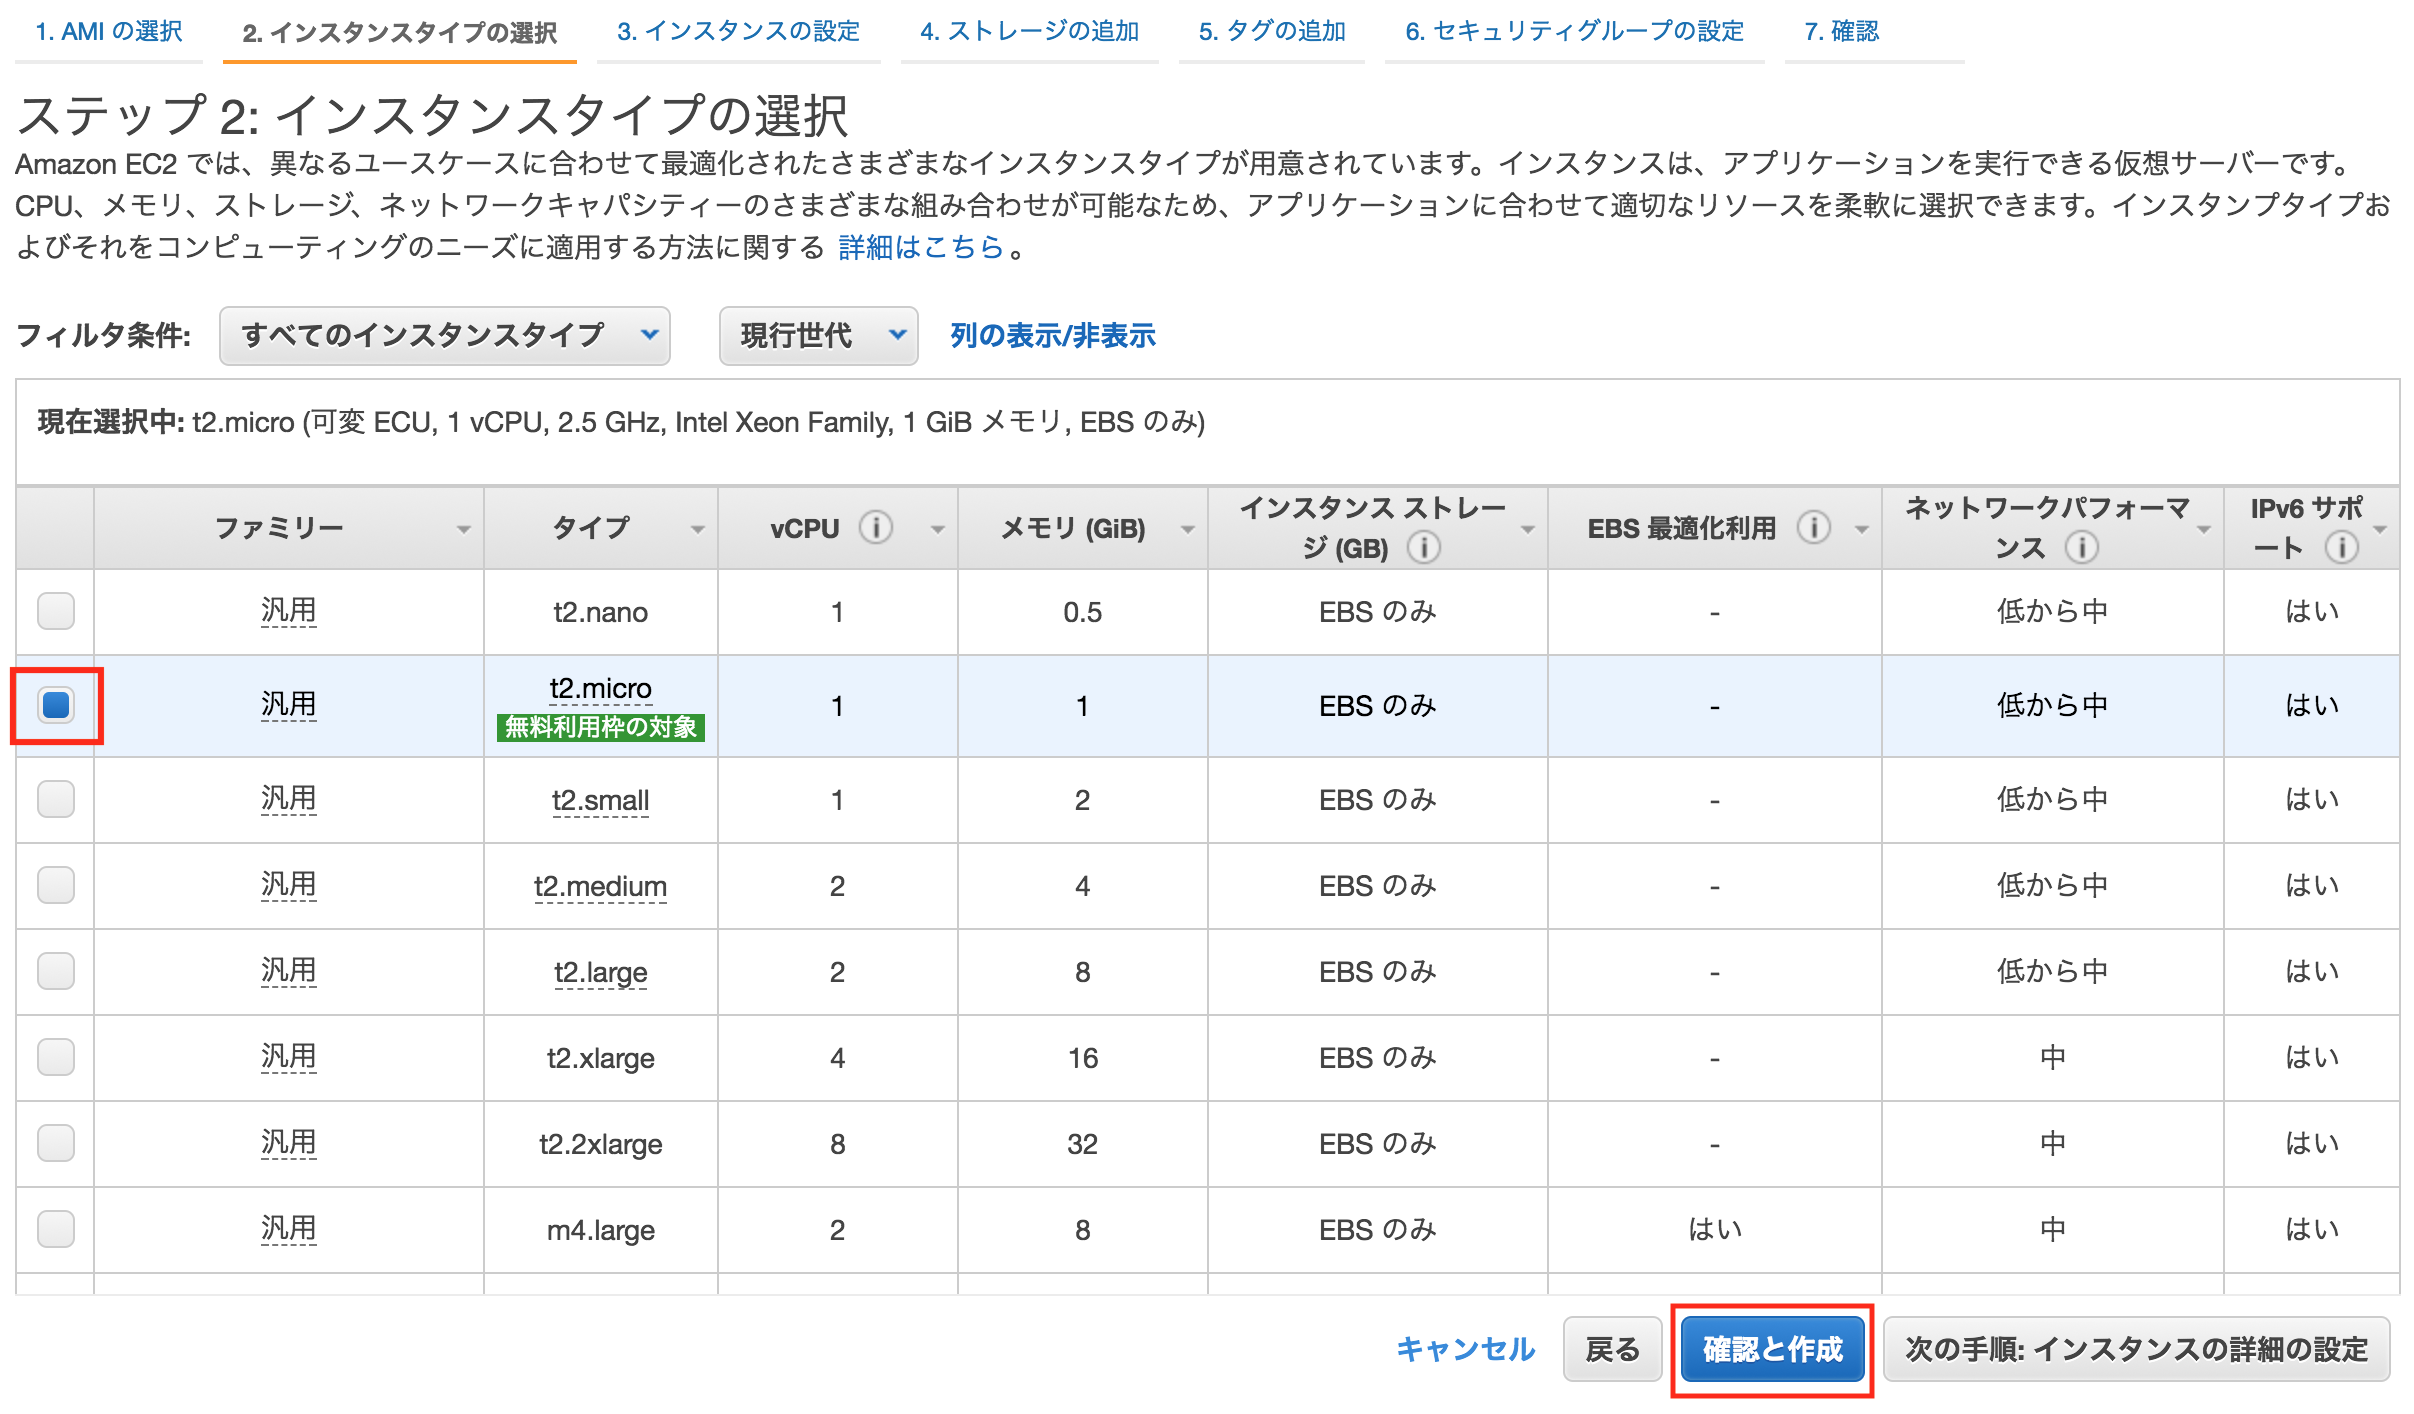Screen dimensions: 2414x1414
Task: Sort by ファミリー column arrow
Action: pyautogui.click(x=463, y=529)
